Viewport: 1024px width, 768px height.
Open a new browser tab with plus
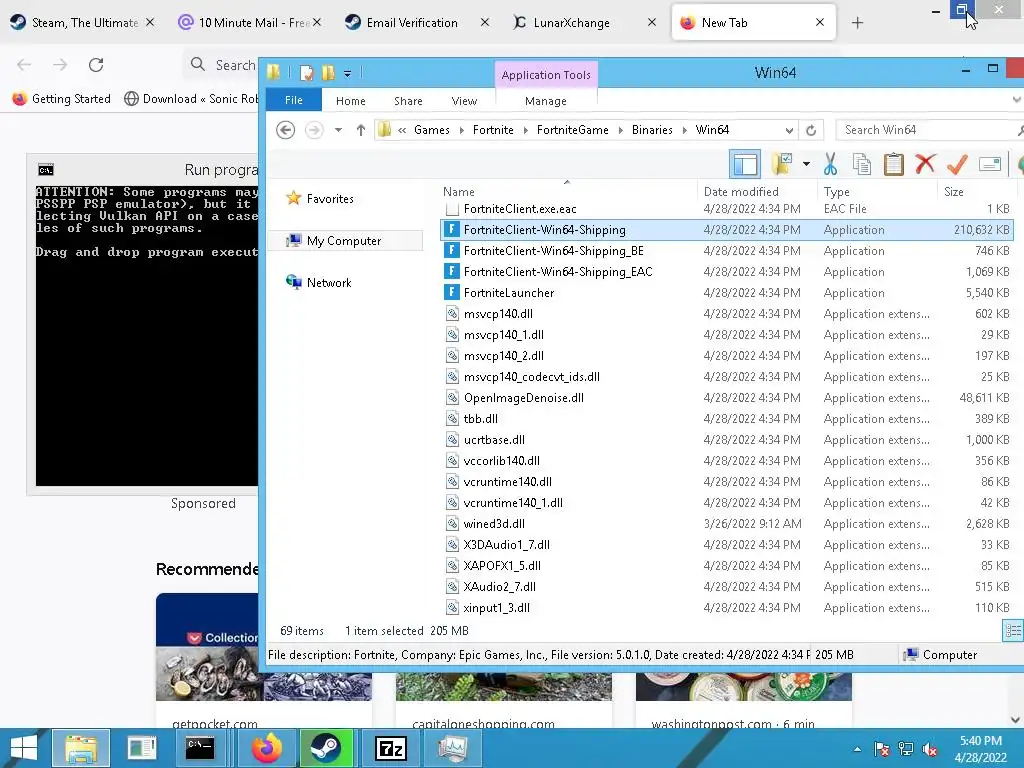(857, 23)
